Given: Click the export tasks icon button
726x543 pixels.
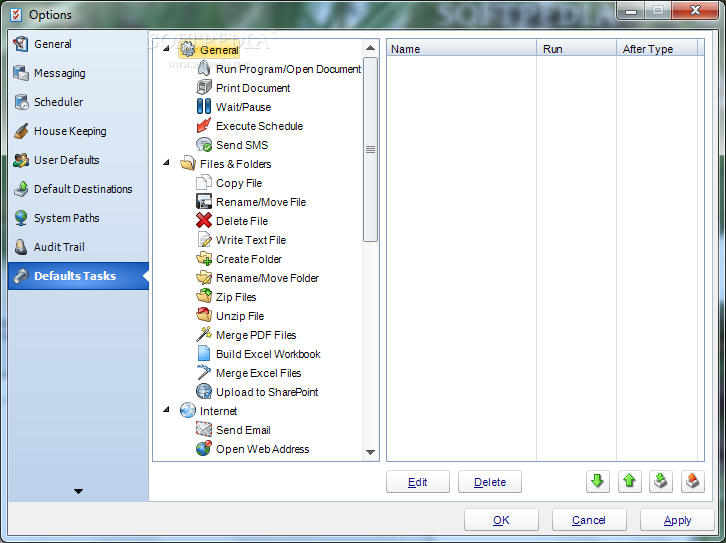Looking at the screenshot, I should (x=693, y=481).
